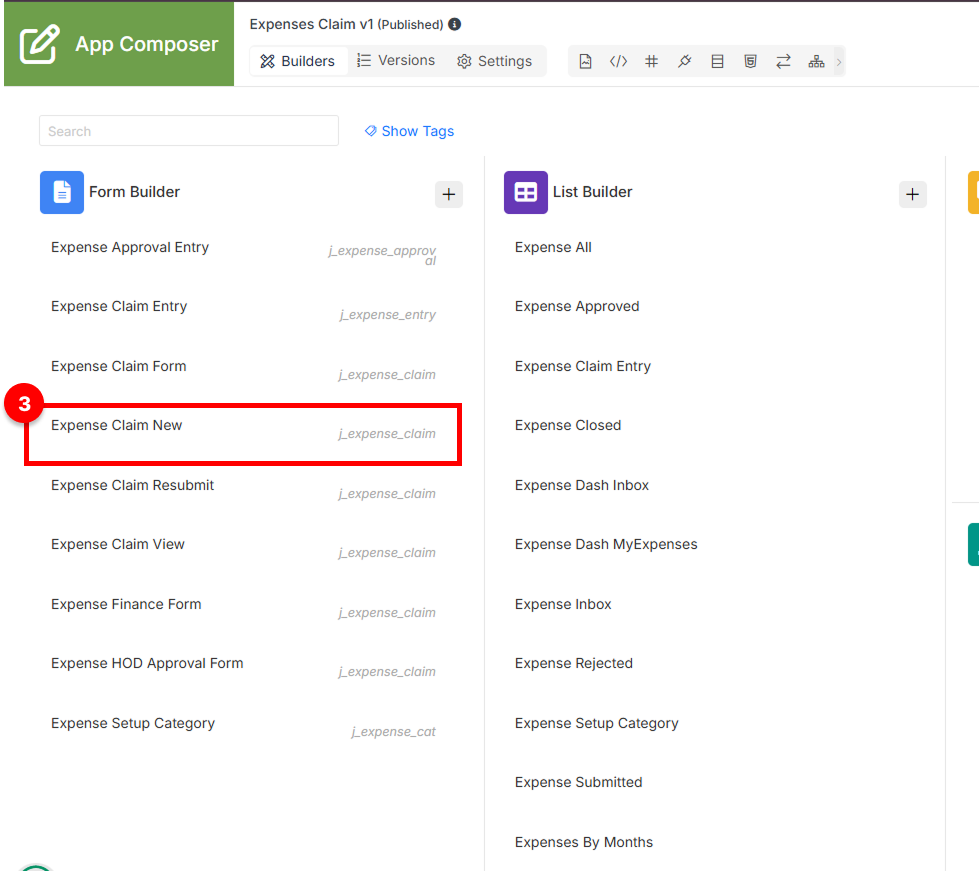This screenshot has width=979, height=871.
Task: Expand toolbar with right chevron arrow
Action: coord(839,62)
